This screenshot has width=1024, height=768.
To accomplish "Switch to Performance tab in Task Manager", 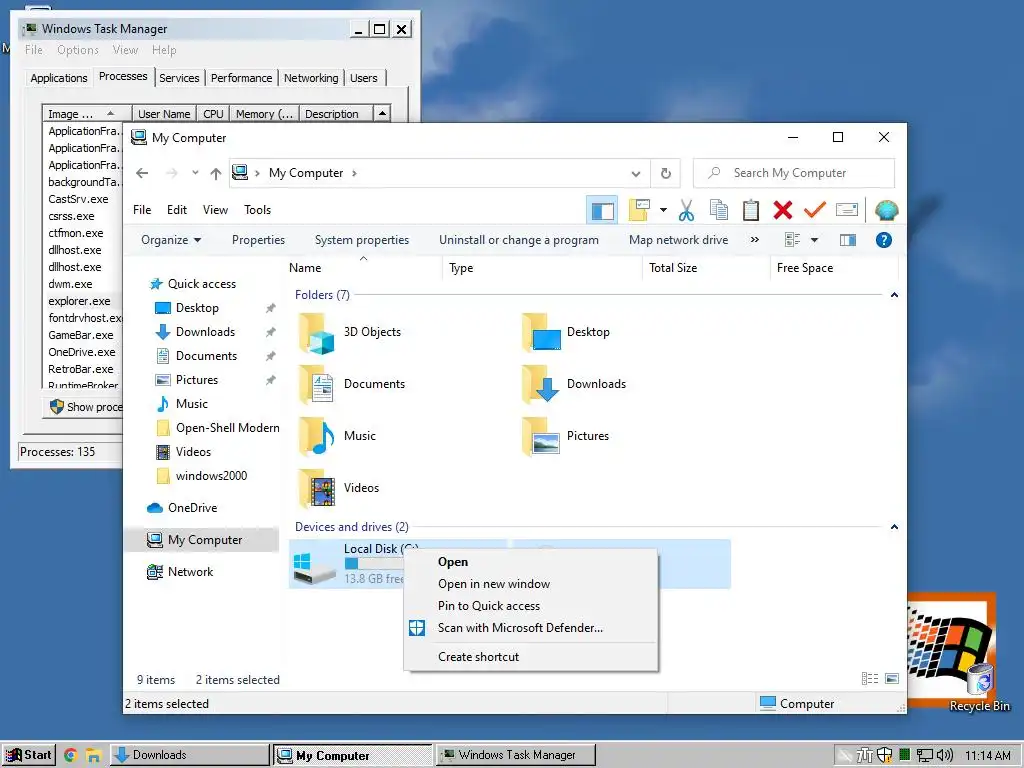I will [242, 78].
